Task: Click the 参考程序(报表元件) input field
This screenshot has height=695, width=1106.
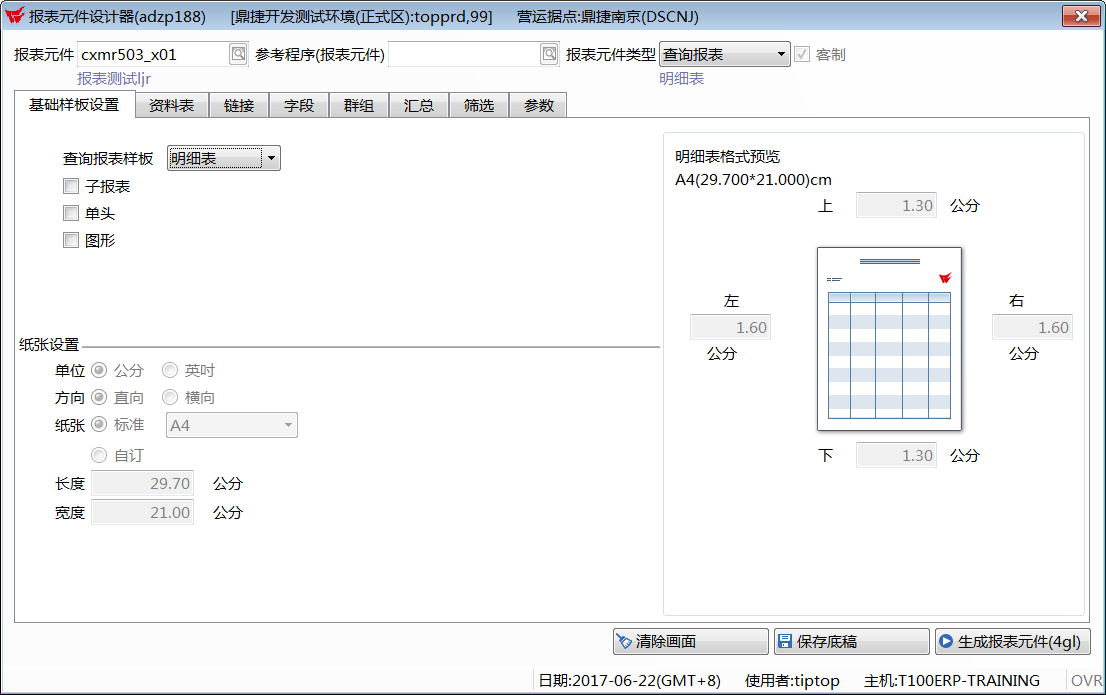Action: 464,54
